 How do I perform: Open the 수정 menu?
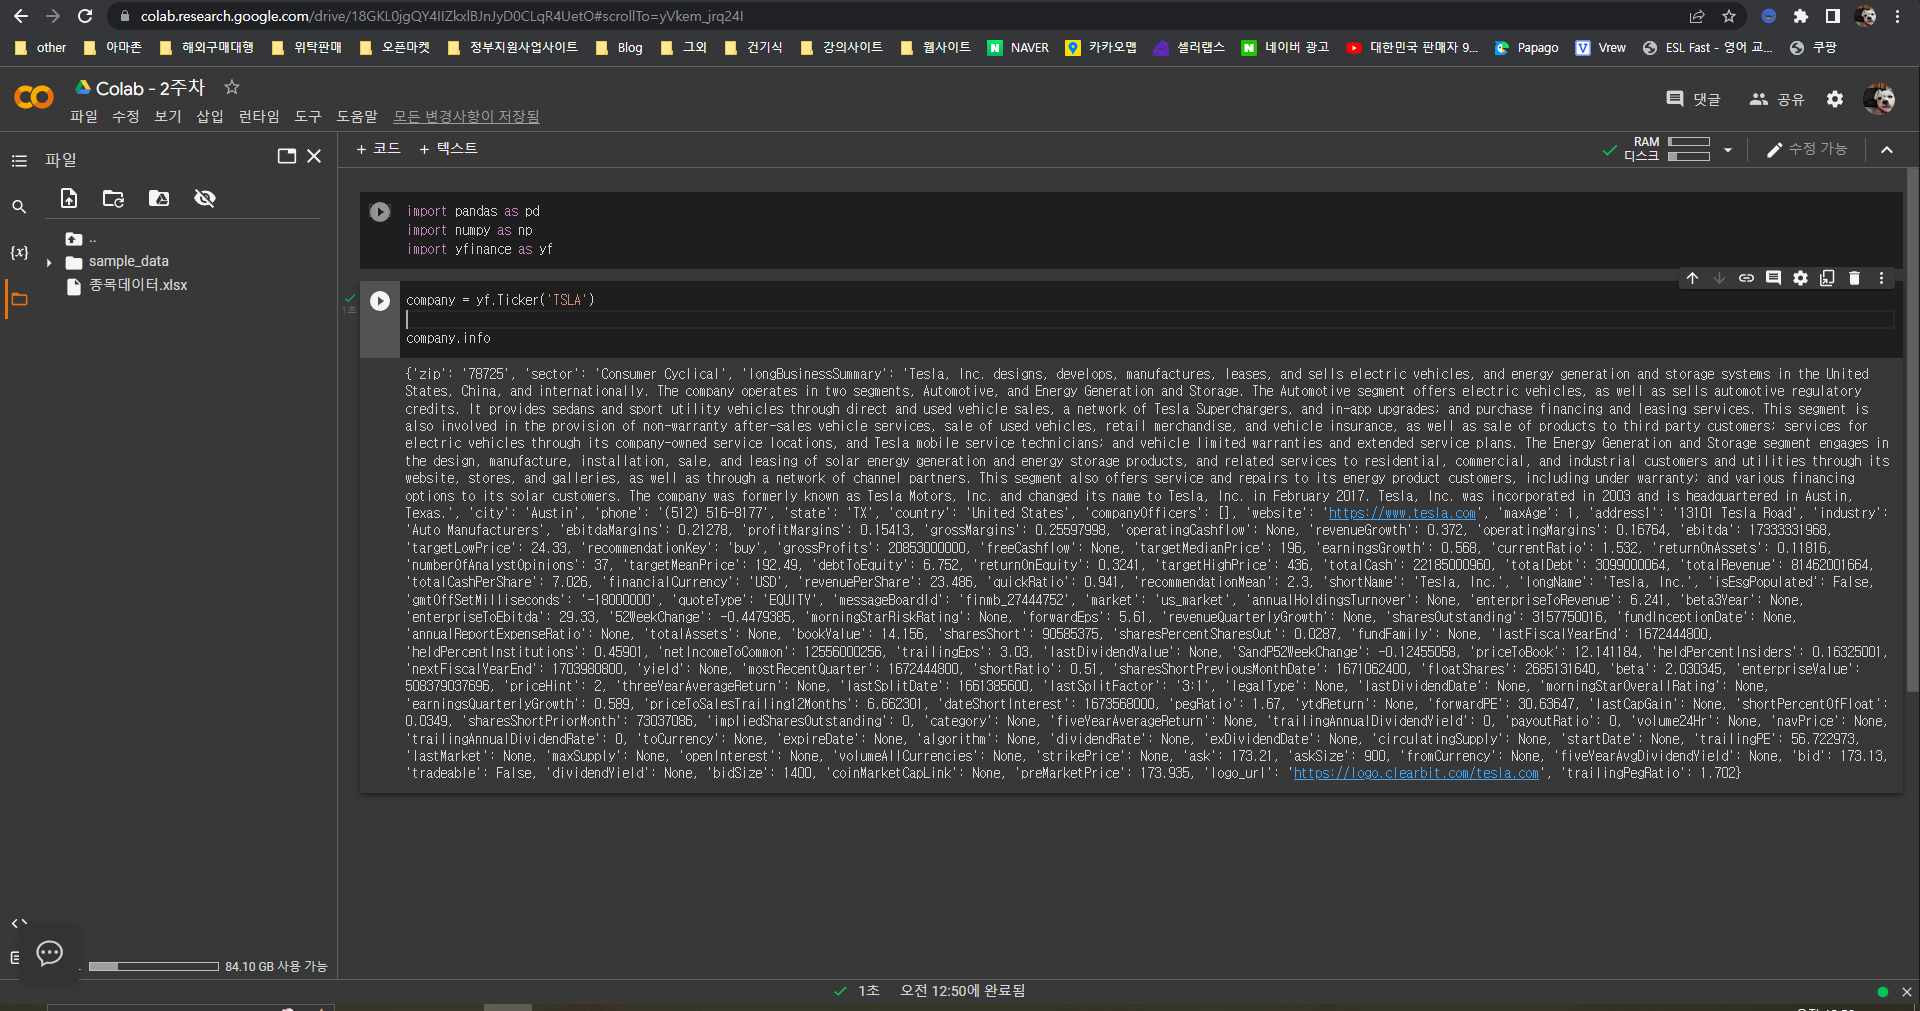click(x=126, y=117)
